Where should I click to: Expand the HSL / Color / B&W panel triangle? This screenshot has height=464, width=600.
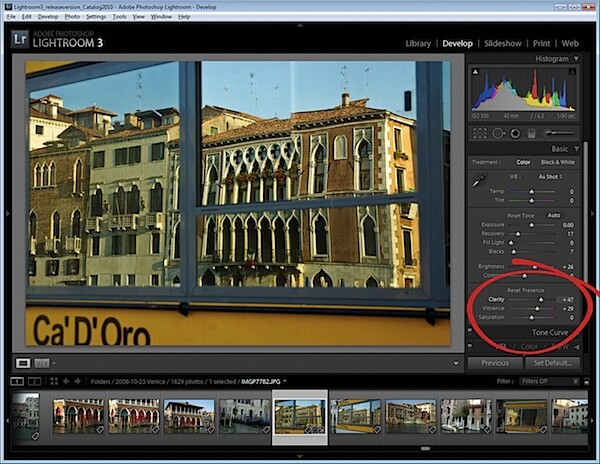[576, 347]
